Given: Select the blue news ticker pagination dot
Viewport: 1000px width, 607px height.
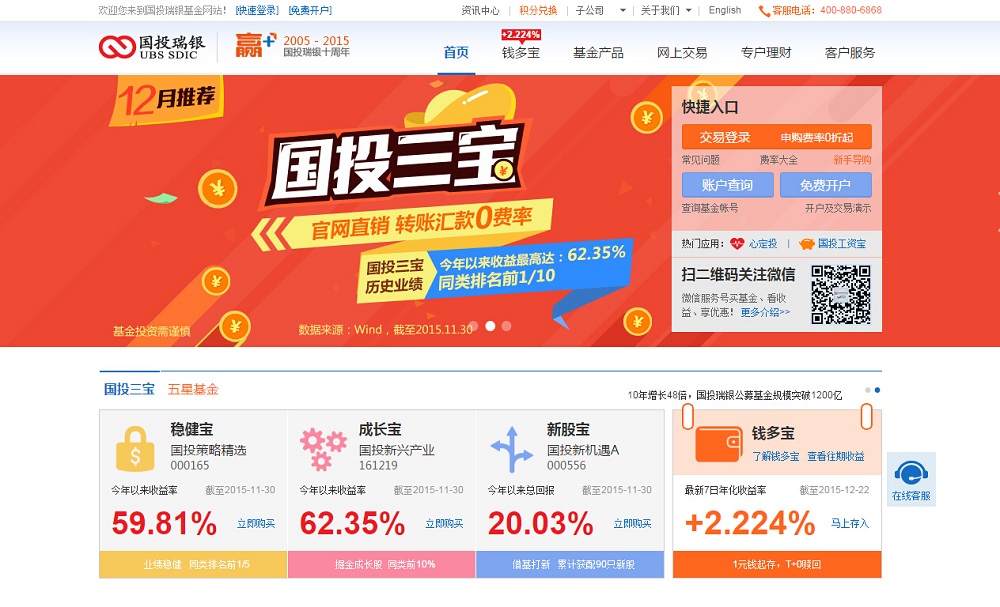Looking at the screenshot, I should (x=878, y=390).
